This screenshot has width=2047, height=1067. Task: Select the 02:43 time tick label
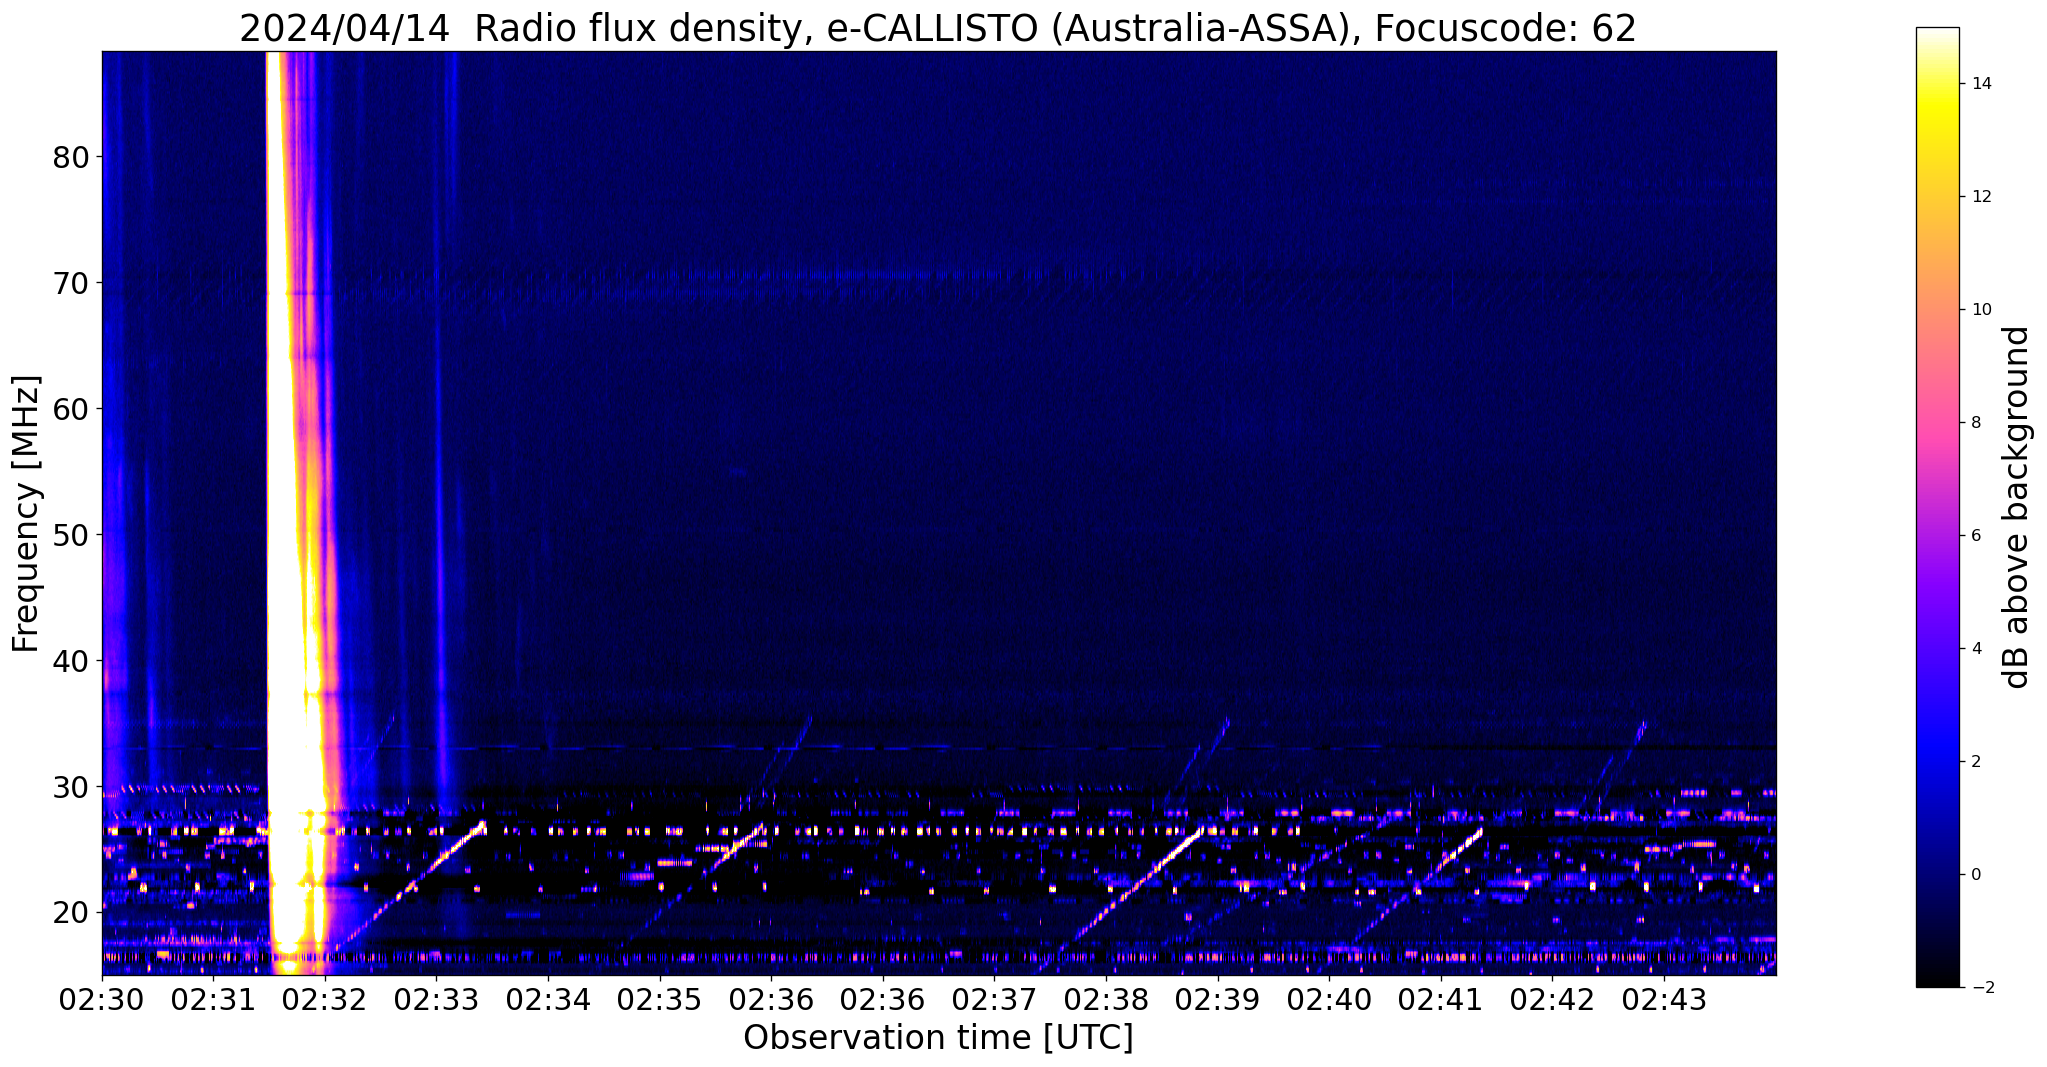pyautogui.click(x=1665, y=999)
